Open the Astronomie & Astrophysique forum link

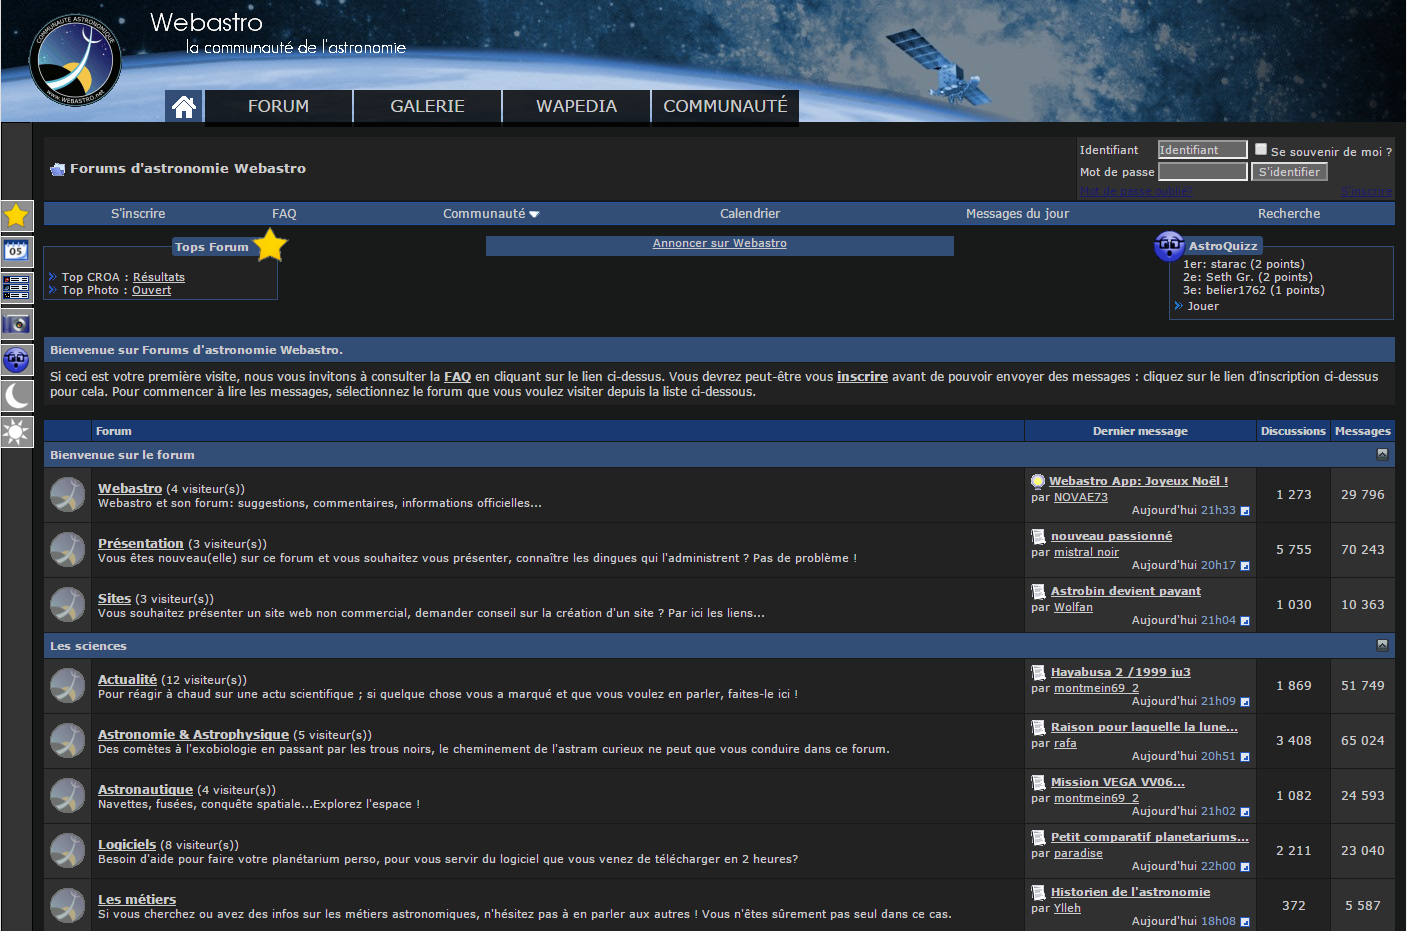coord(193,734)
